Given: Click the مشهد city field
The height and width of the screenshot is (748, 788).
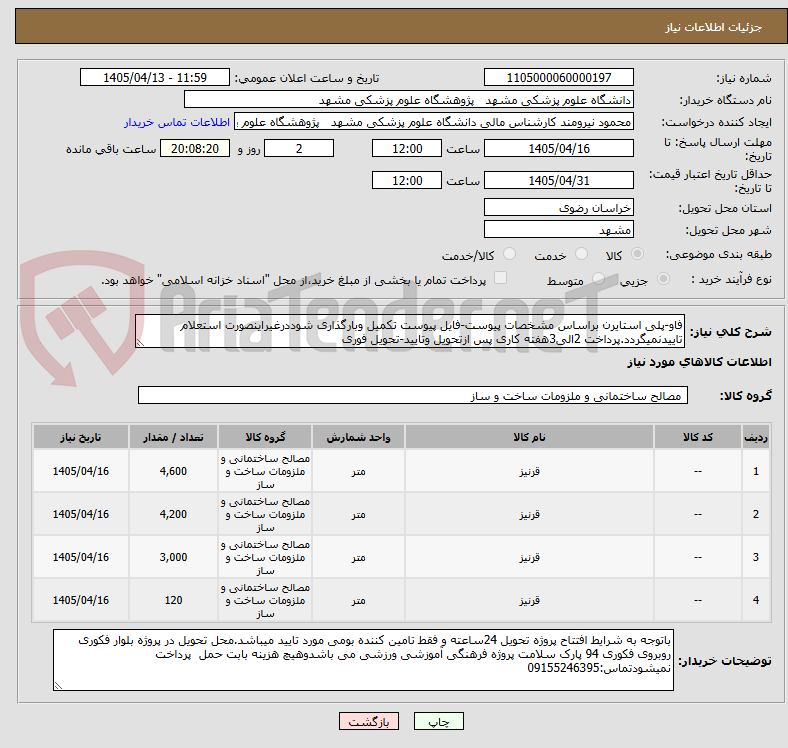Looking at the screenshot, I should click(558, 229).
